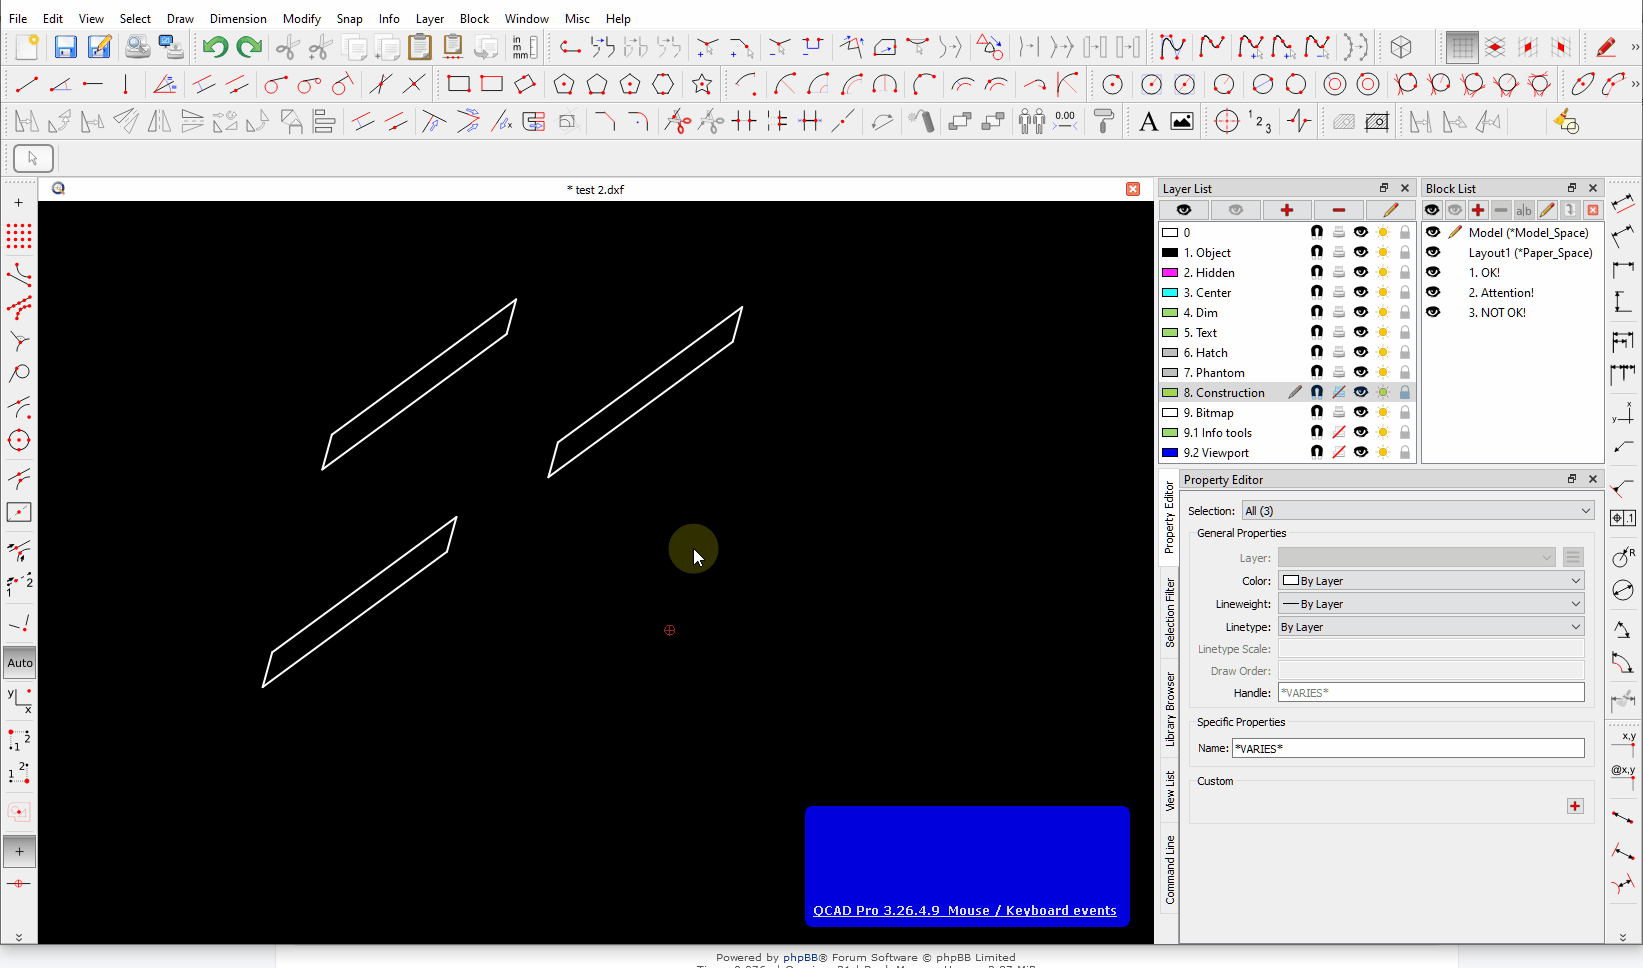This screenshot has height=968, width=1643.
Task: Open the Block menu
Action: click(x=474, y=18)
